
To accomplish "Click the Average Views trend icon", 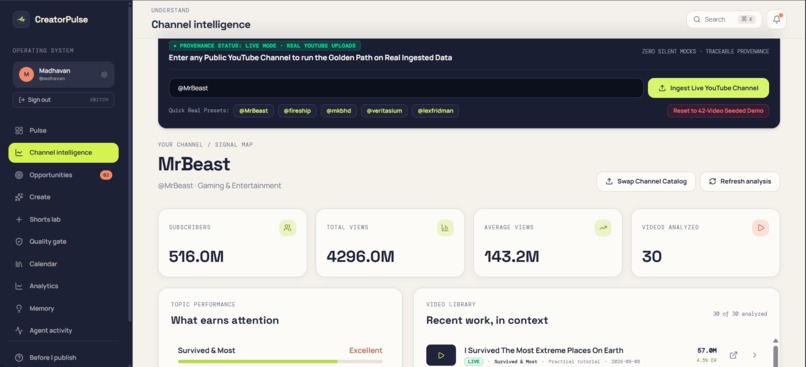I will [603, 228].
